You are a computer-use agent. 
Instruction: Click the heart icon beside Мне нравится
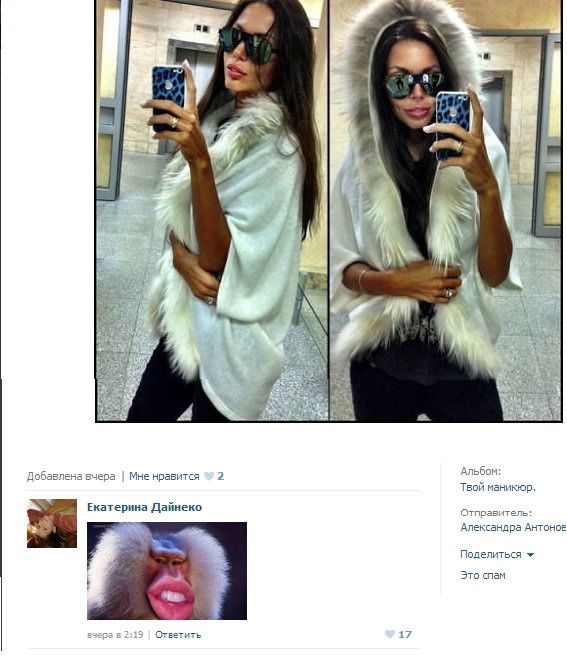208,476
